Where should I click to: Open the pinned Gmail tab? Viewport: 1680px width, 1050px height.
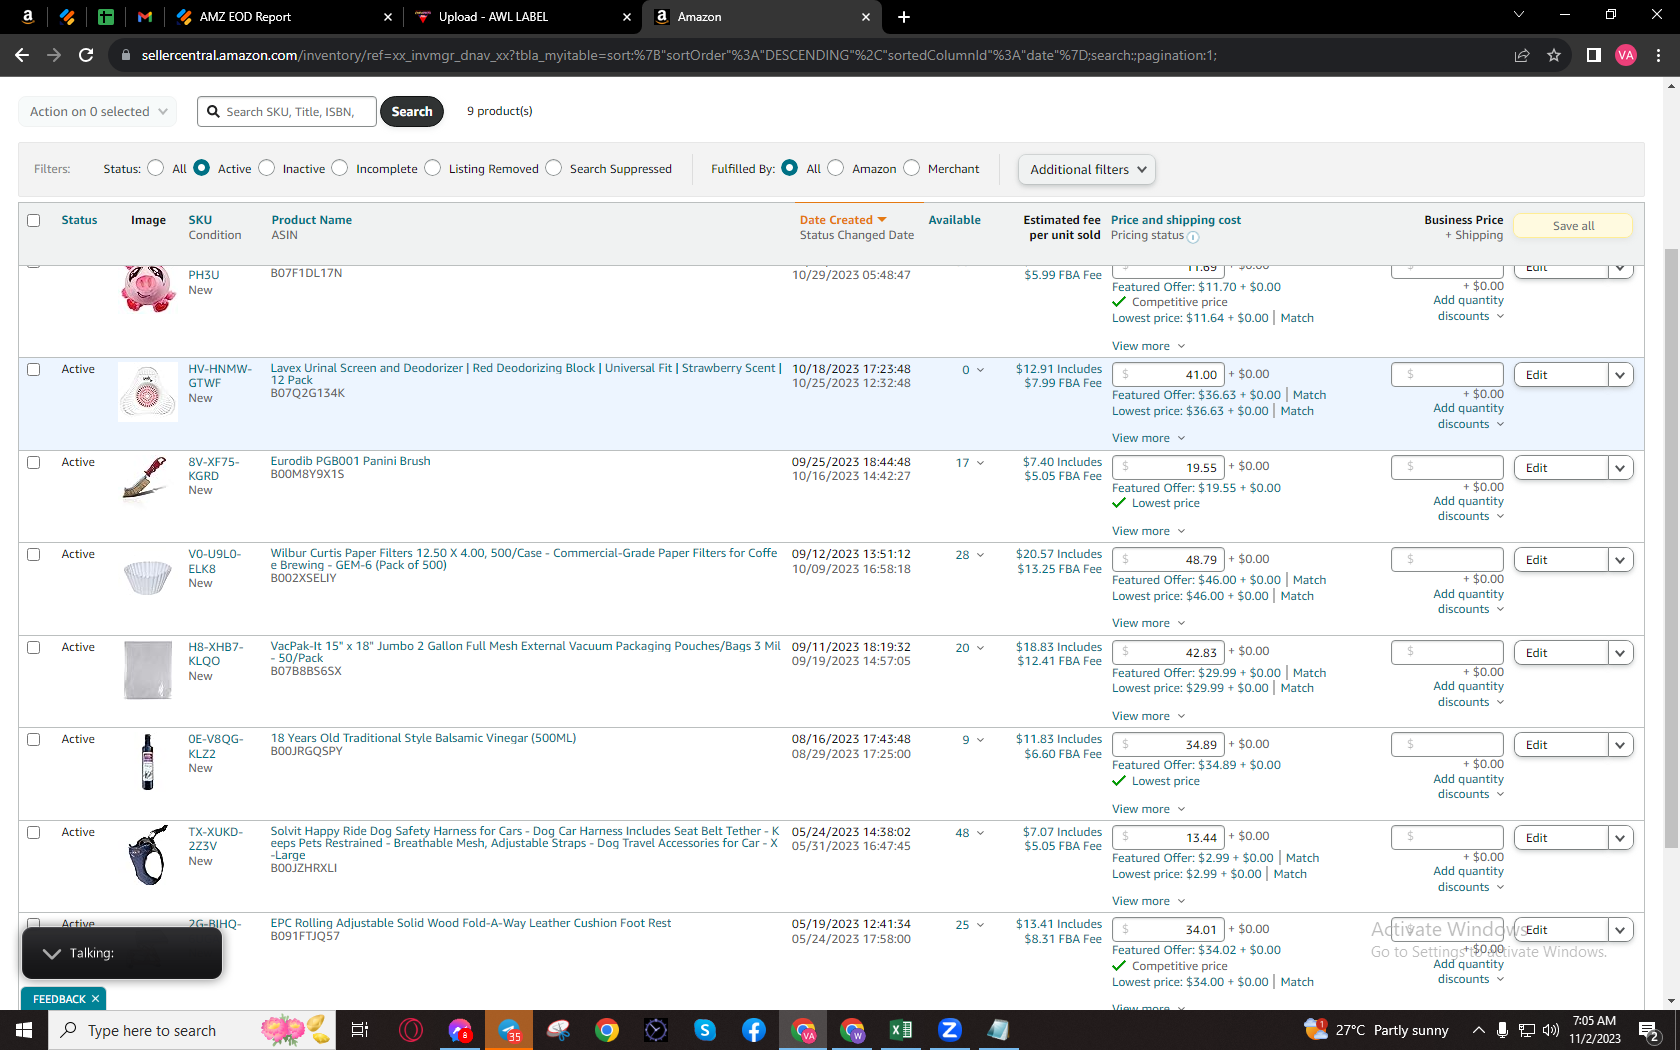145,16
